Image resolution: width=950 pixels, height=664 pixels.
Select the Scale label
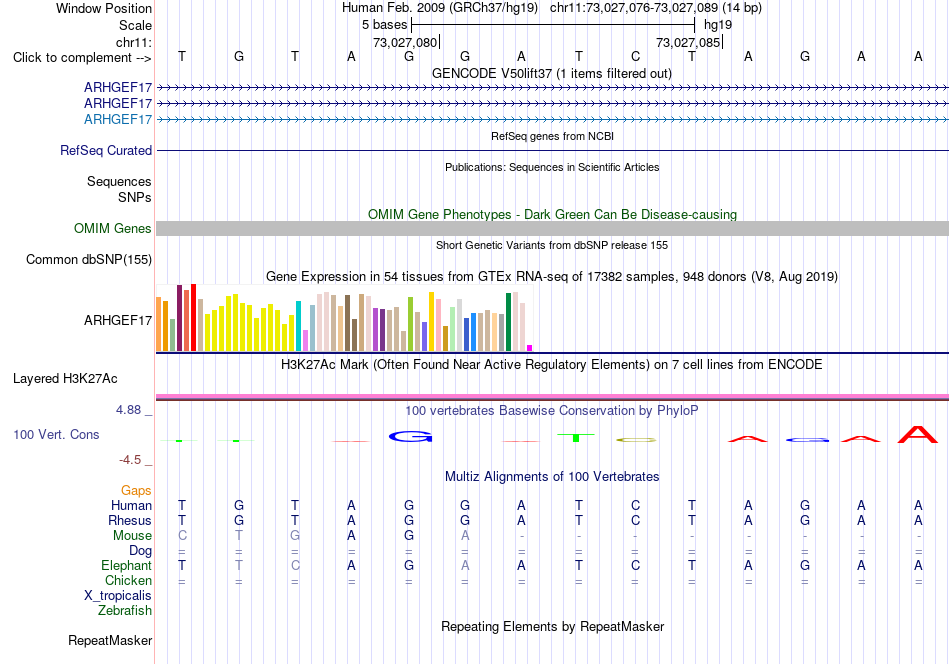tap(136, 25)
